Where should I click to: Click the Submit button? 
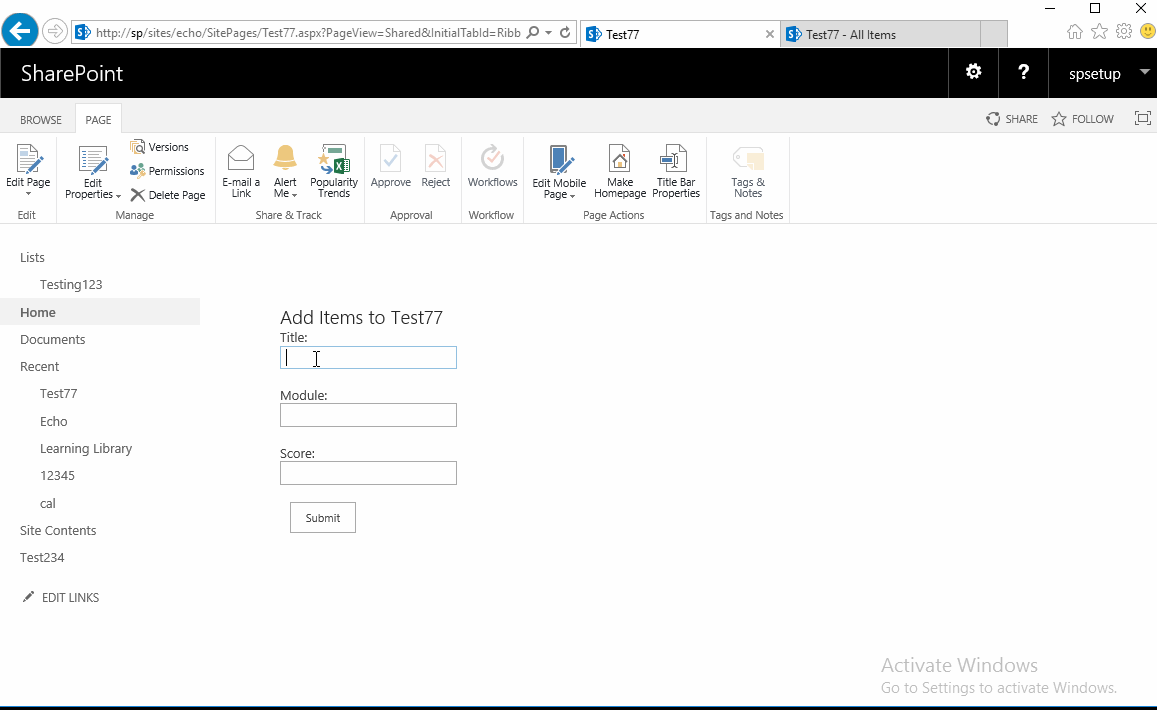(x=322, y=517)
